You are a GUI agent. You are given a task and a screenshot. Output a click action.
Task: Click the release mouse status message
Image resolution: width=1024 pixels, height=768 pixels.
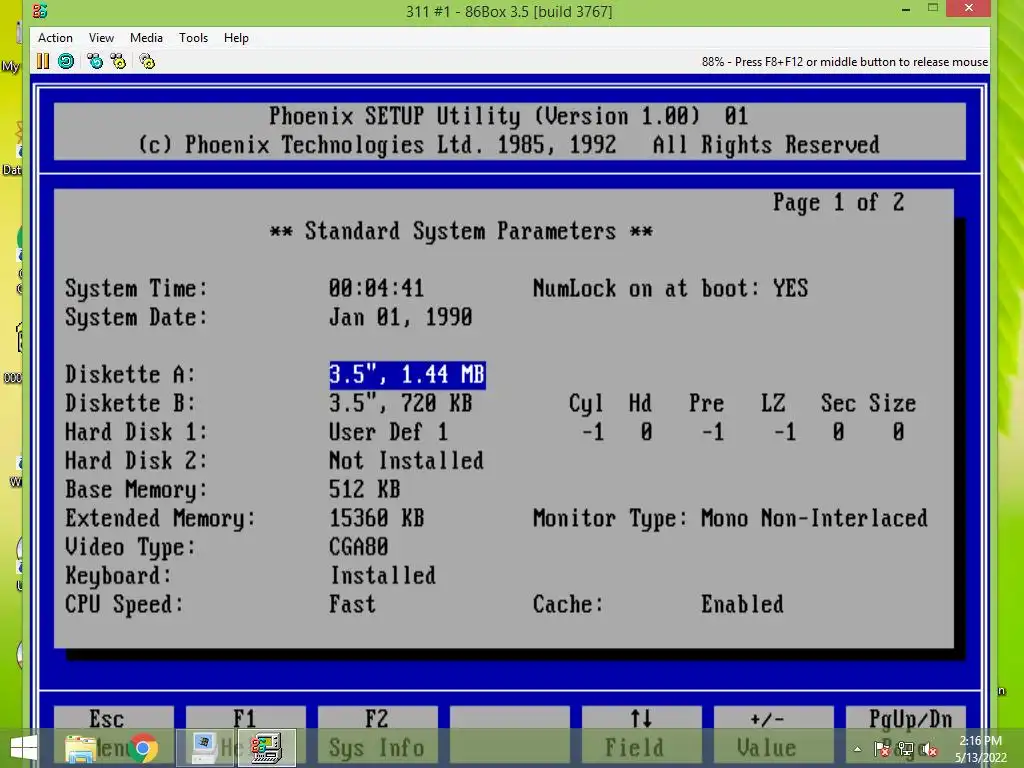coord(844,62)
